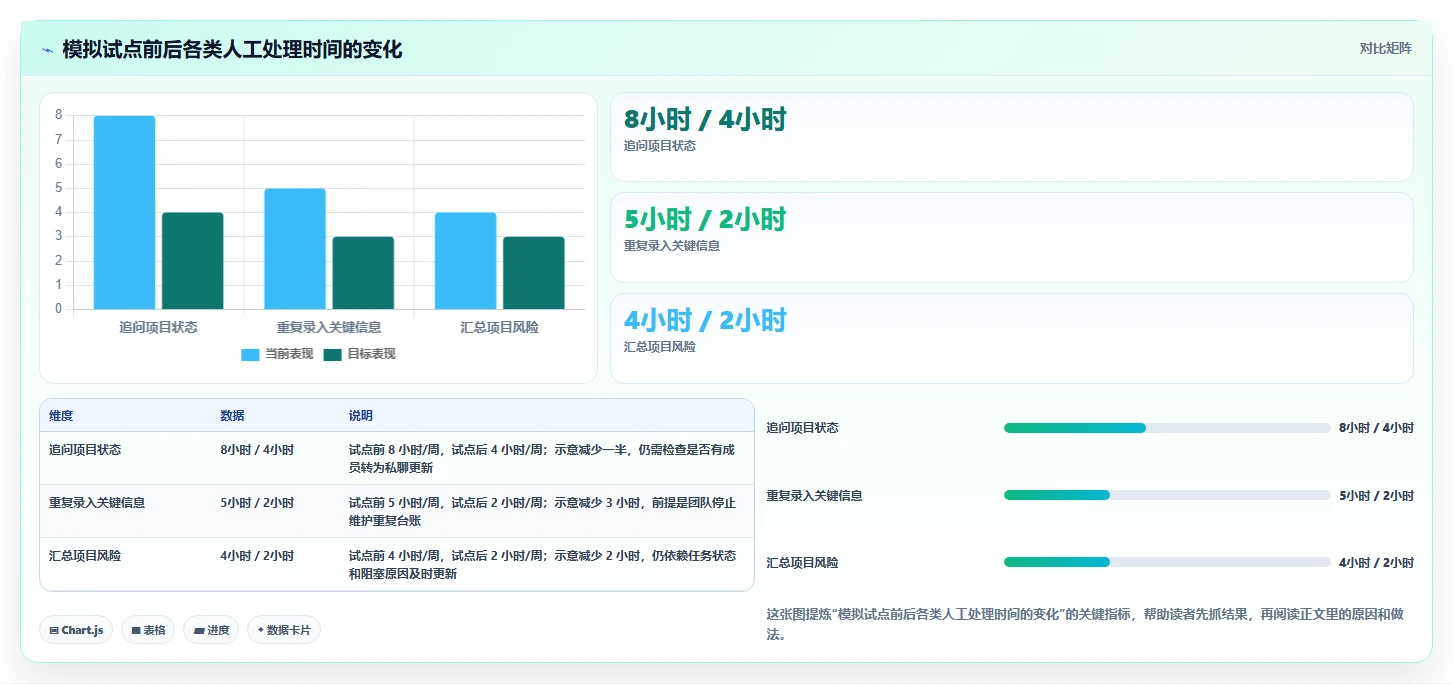Click table cell 8小时 / 4小时
The image size is (1453, 684).
click(257, 450)
